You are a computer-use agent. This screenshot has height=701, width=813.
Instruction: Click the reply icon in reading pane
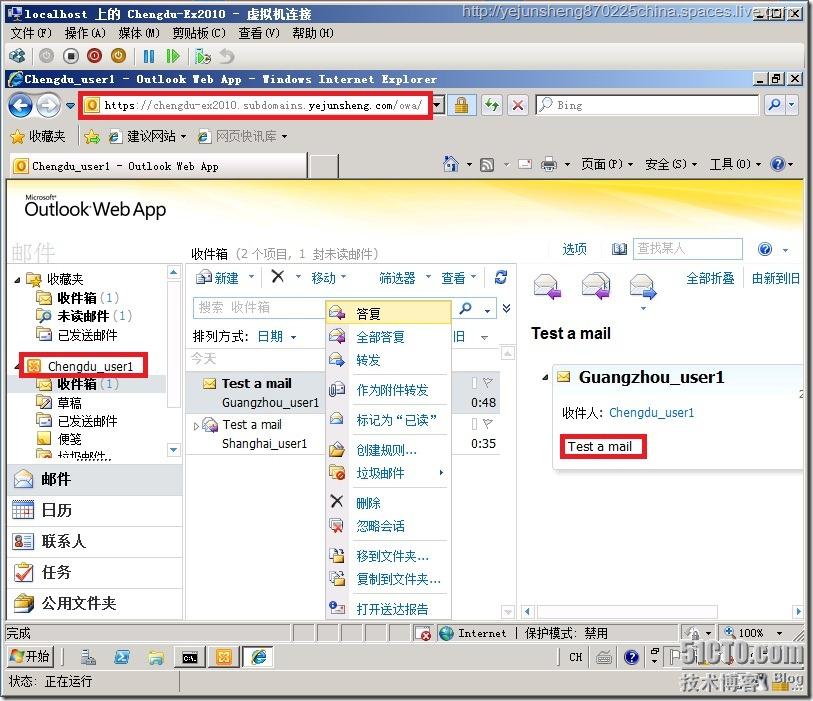click(x=547, y=287)
